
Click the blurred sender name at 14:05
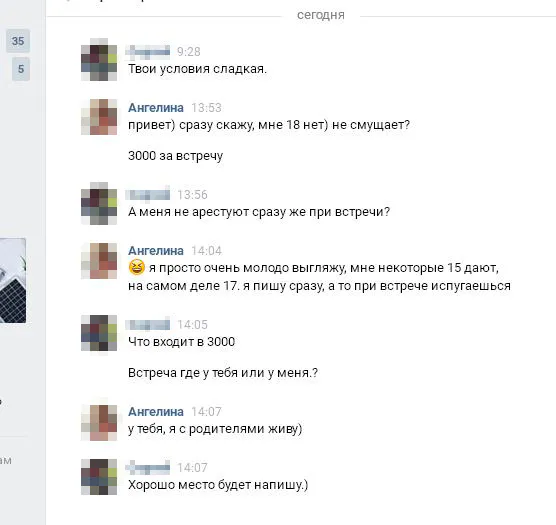point(148,324)
